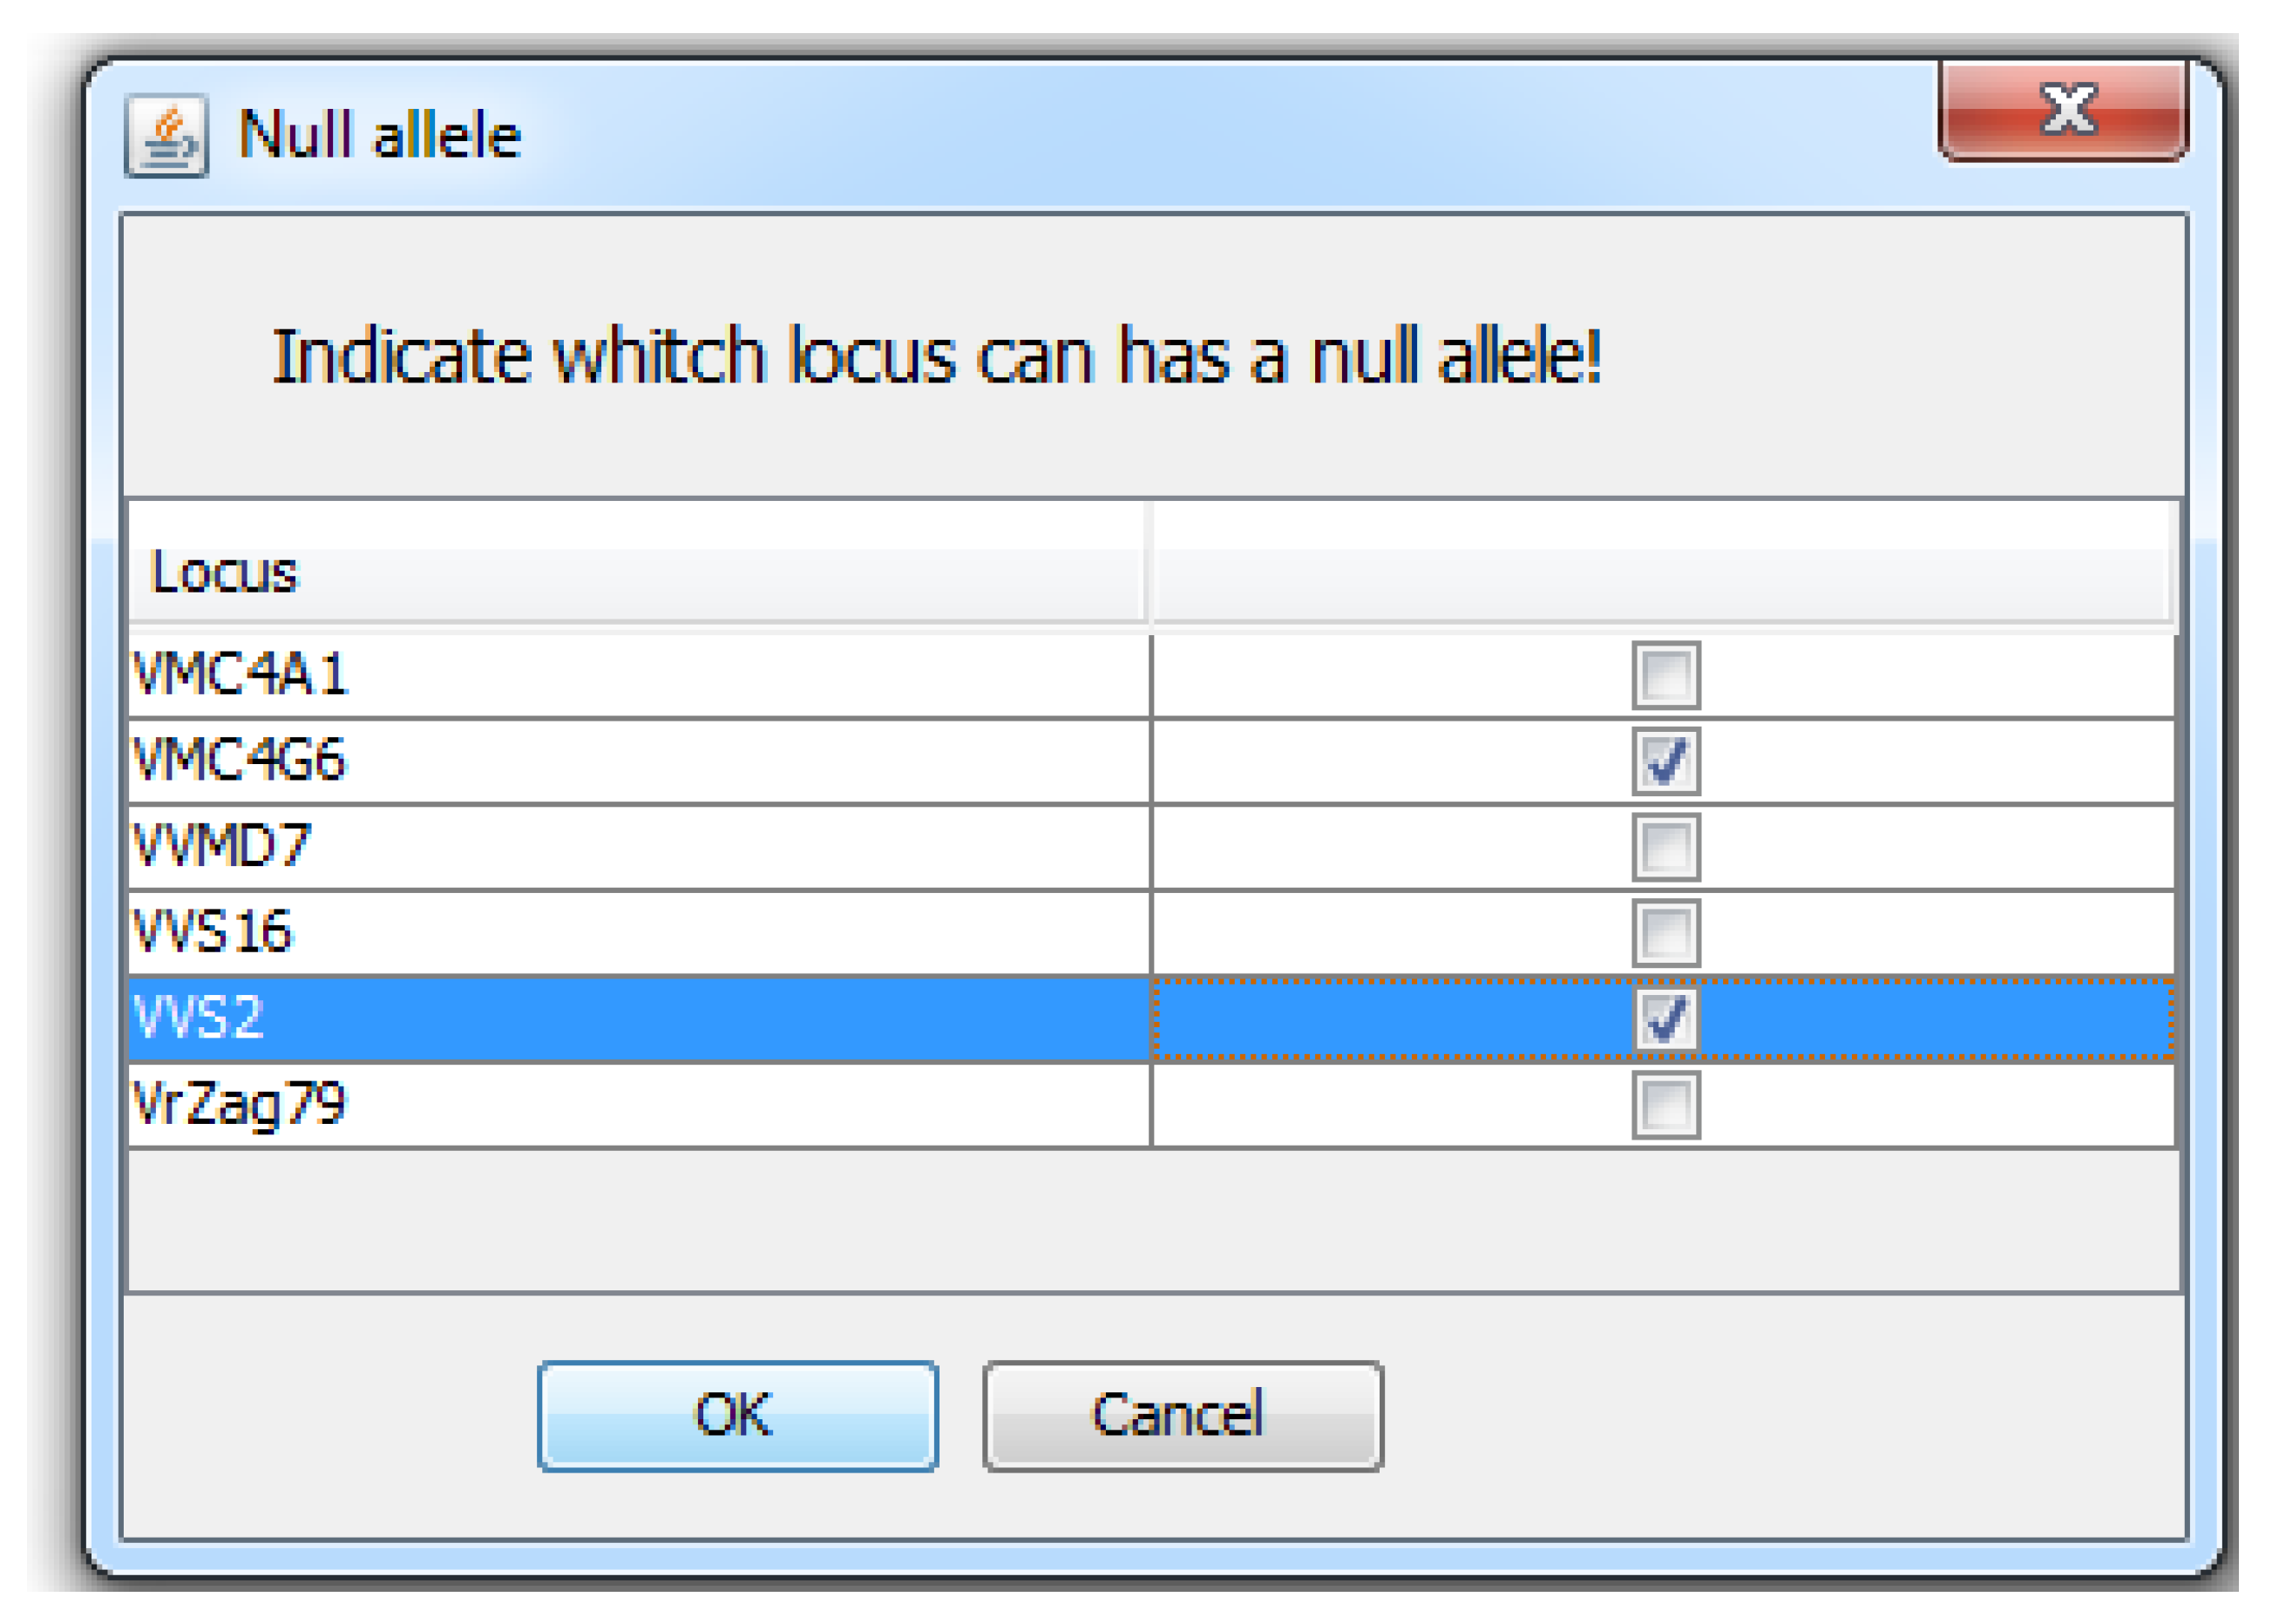Highlight the VVMD7 row
Image resolution: width=2272 pixels, height=1624 pixels.
point(640,848)
